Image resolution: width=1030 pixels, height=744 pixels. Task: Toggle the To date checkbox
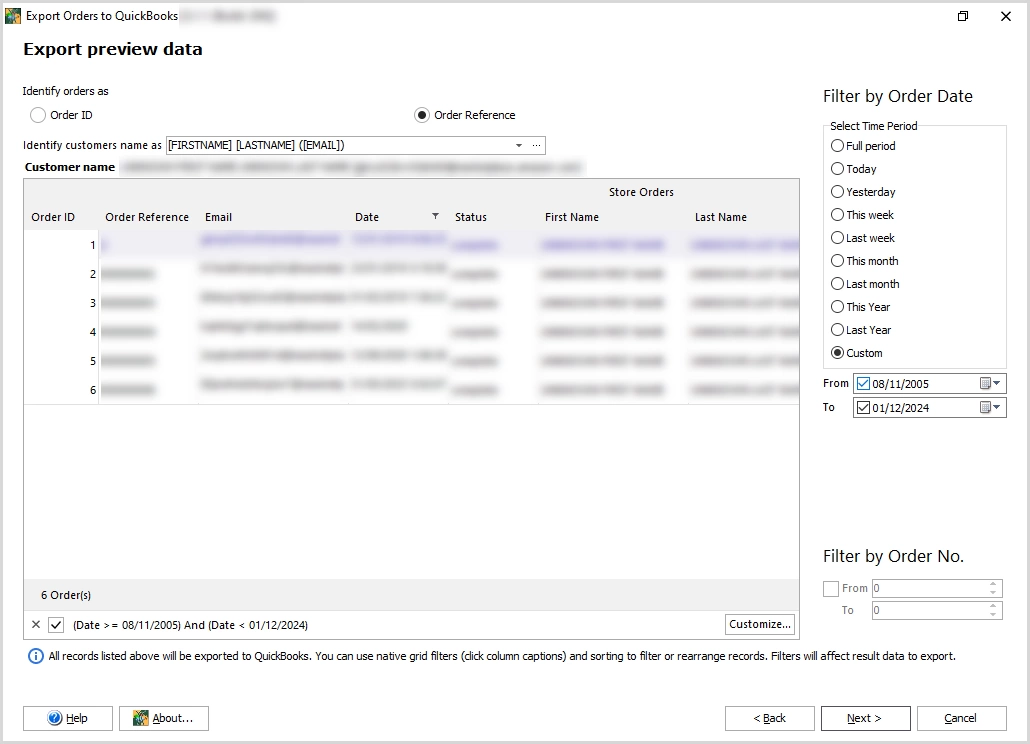tap(863, 408)
